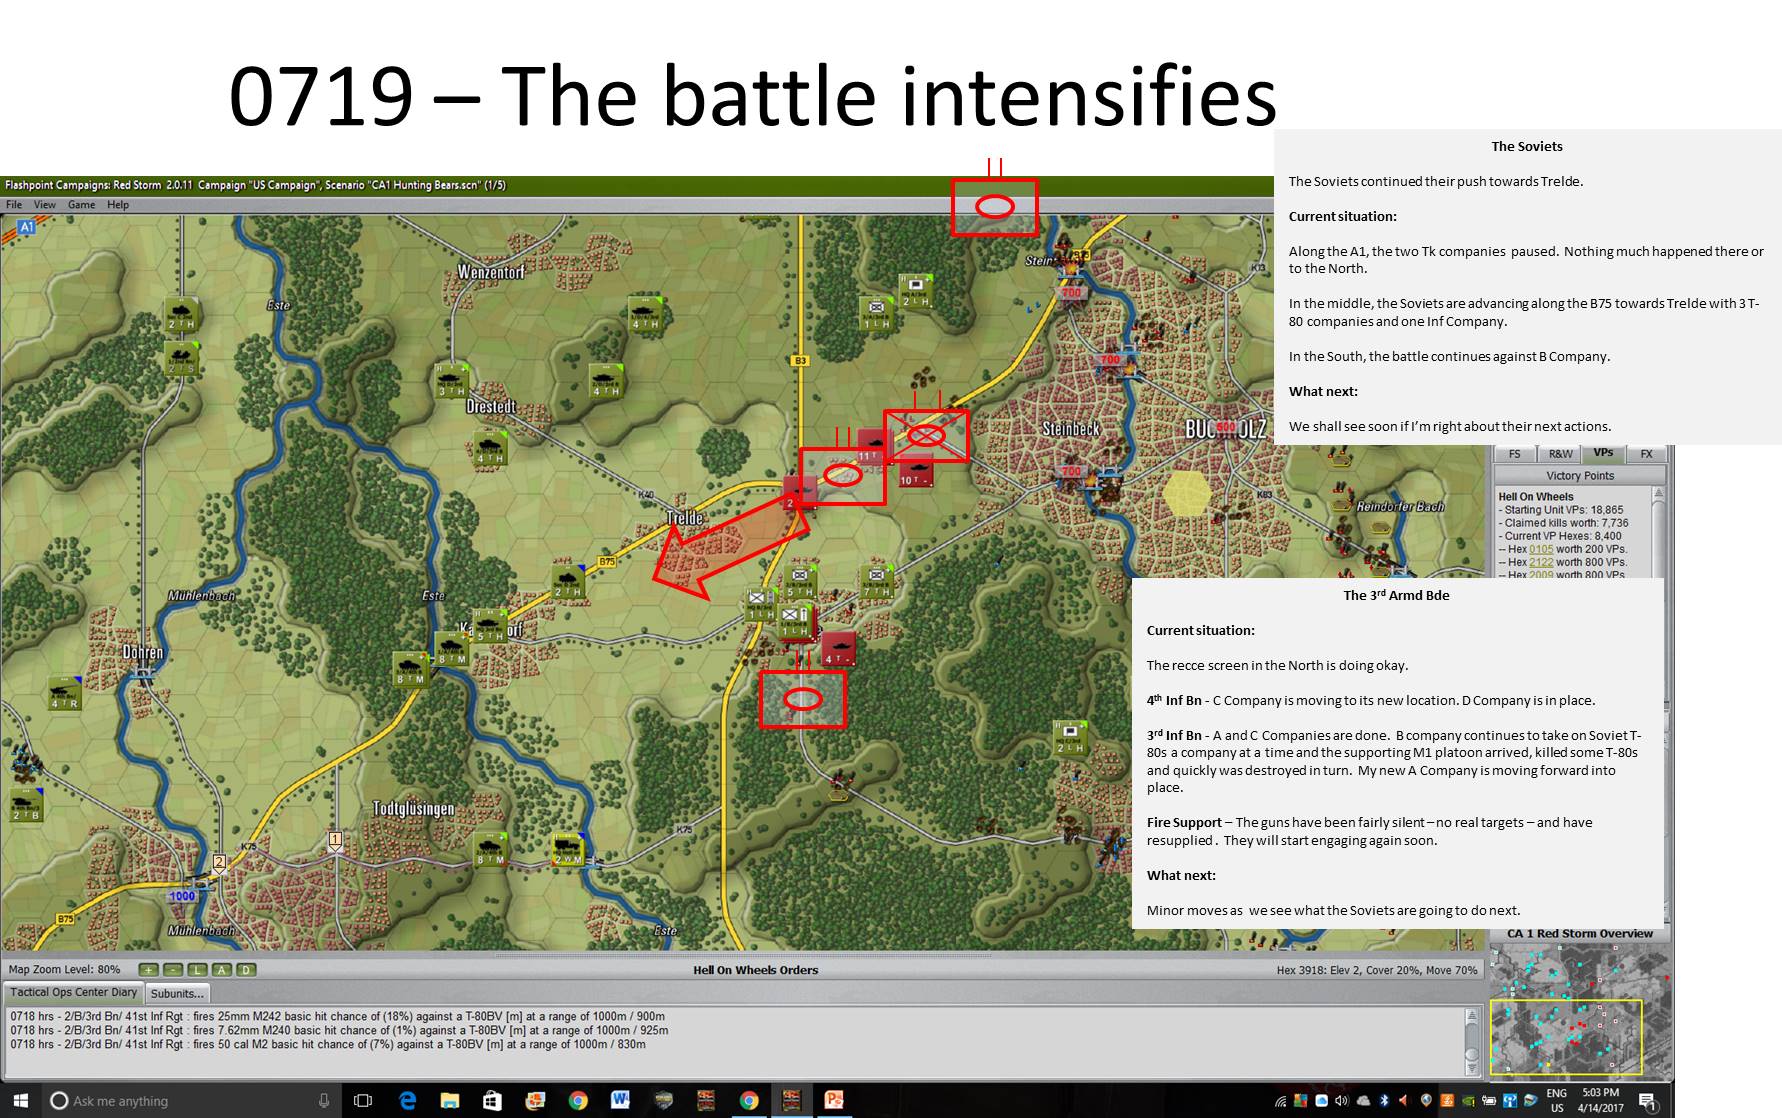The image size is (1782, 1118).
Task: Open the Game menu
Action: 82,205
